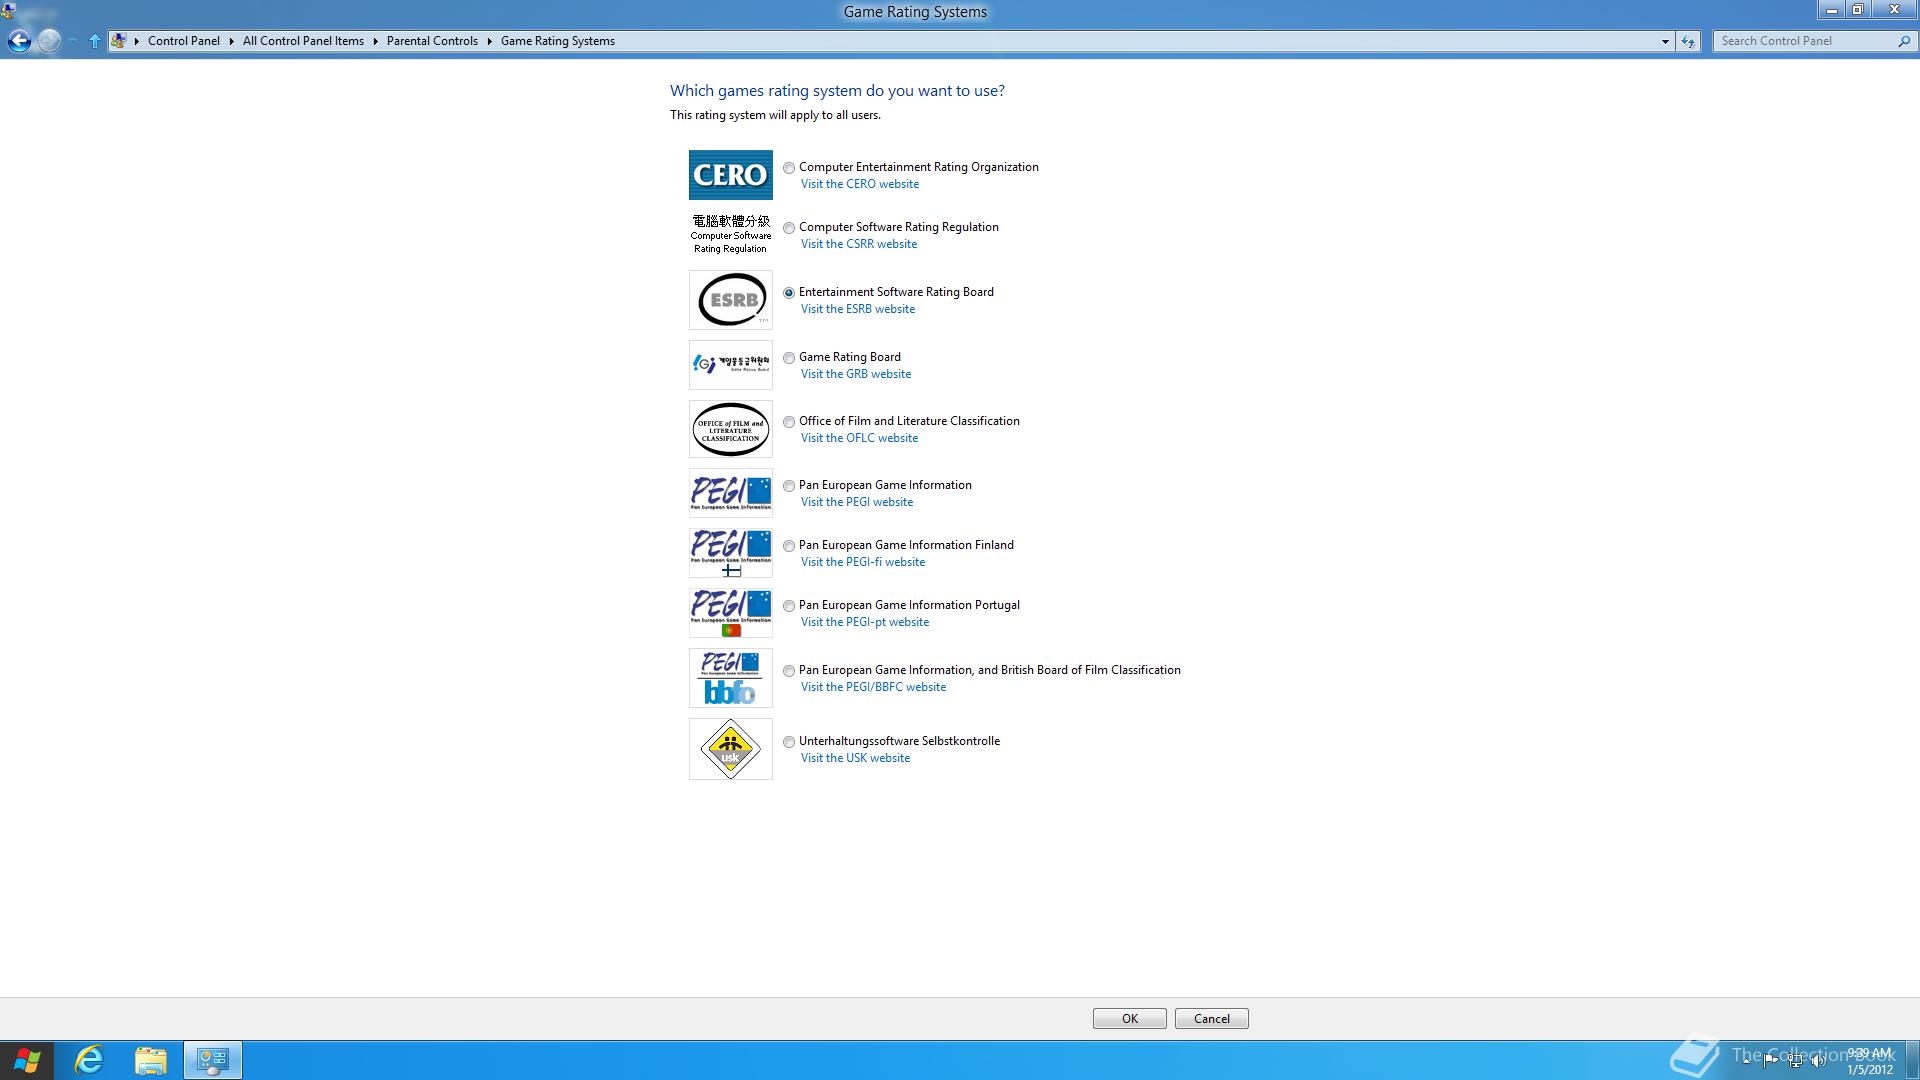This screenshot has height=1080, width=1920.
Task: Select Entertainment Software Rating Board radio
Action: coord(789,293)
